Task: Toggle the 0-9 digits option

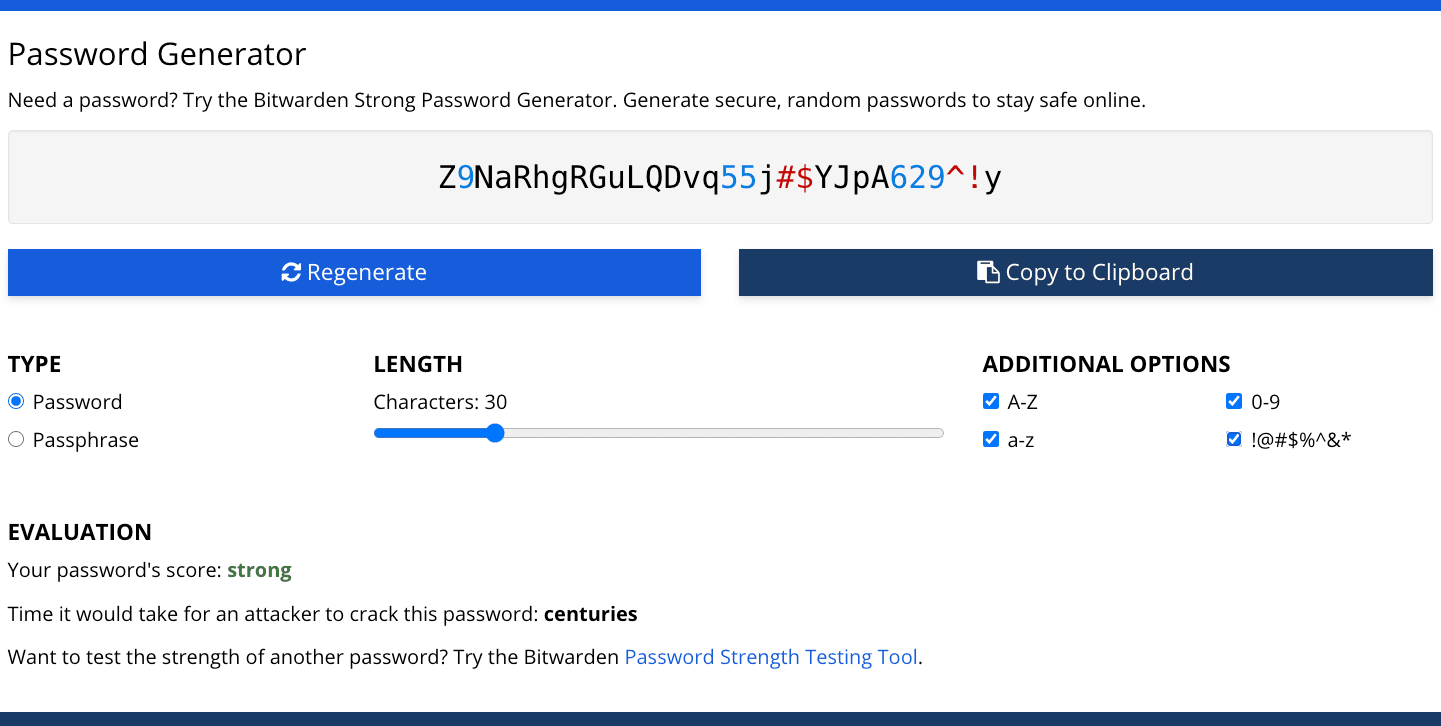Action: tap(1234, 400)
